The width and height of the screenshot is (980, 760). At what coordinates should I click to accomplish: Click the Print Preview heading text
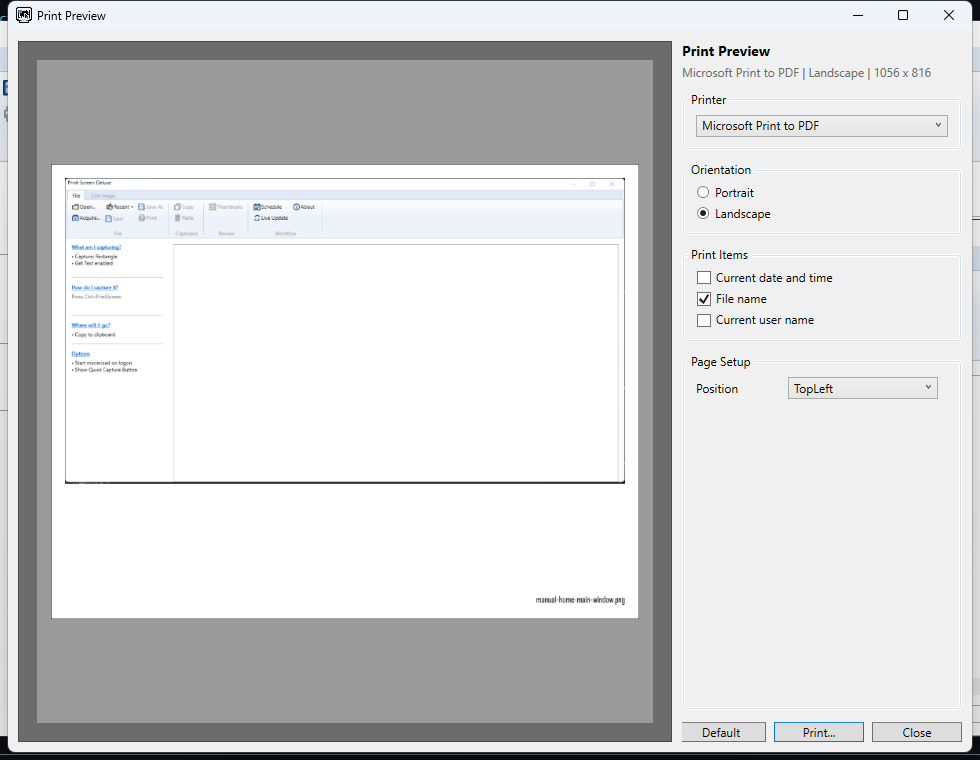click(x=726, y=51)
